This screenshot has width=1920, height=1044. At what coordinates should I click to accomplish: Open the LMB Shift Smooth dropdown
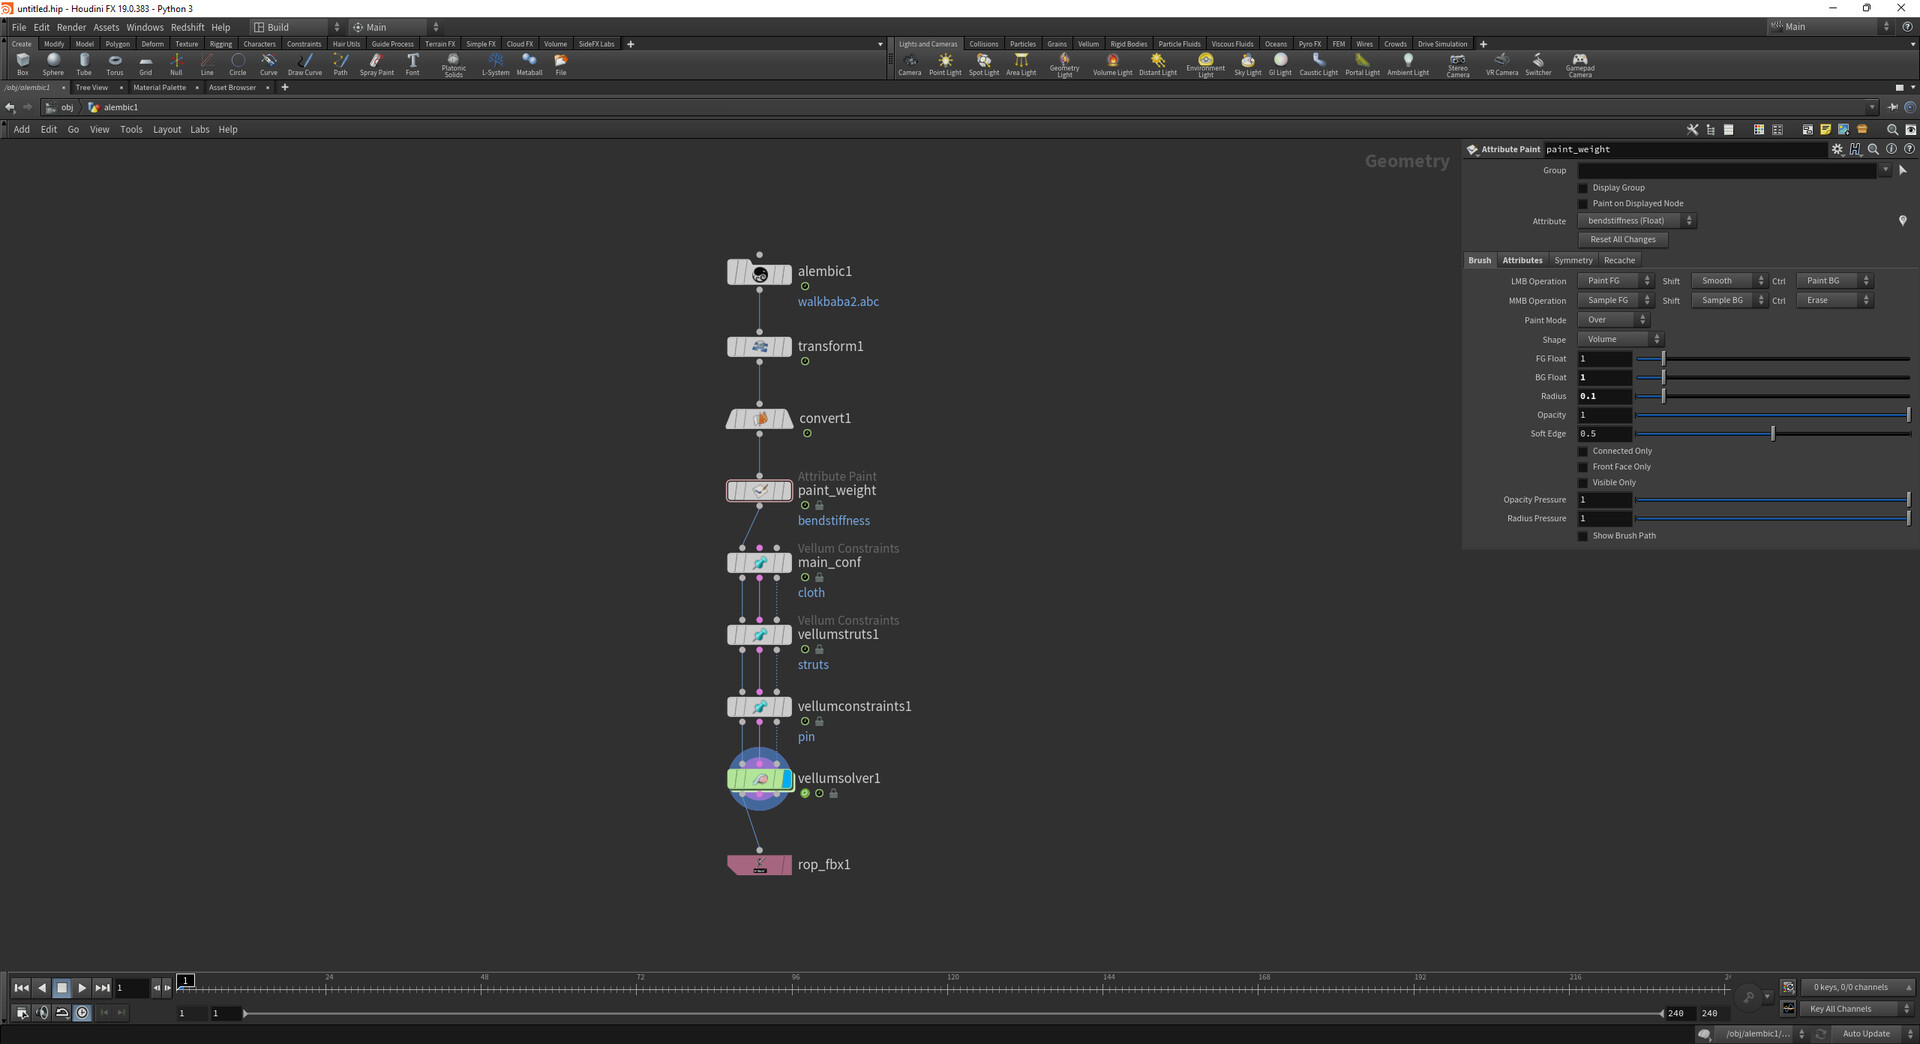pos(1729,281)
